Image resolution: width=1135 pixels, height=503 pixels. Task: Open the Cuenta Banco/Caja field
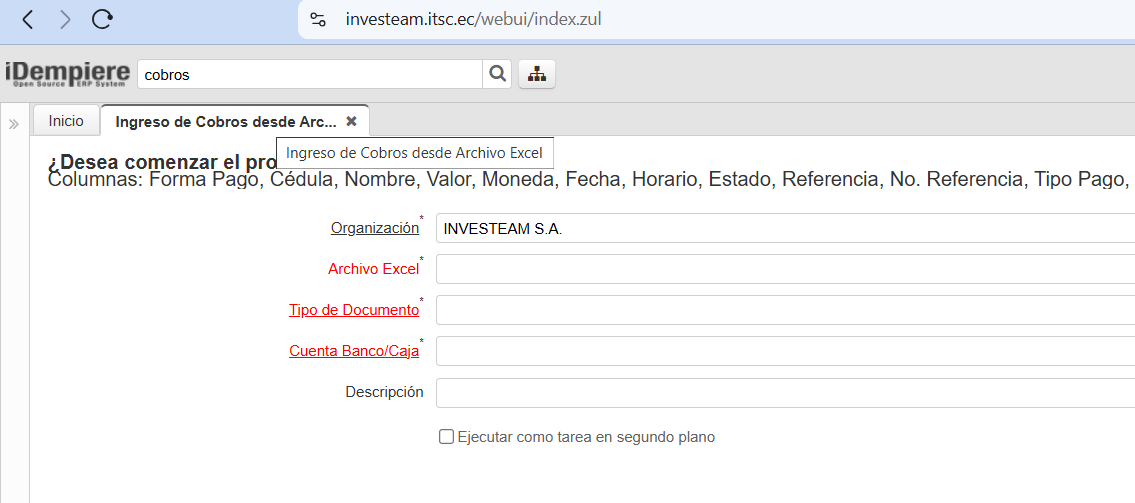pos(785,351)
